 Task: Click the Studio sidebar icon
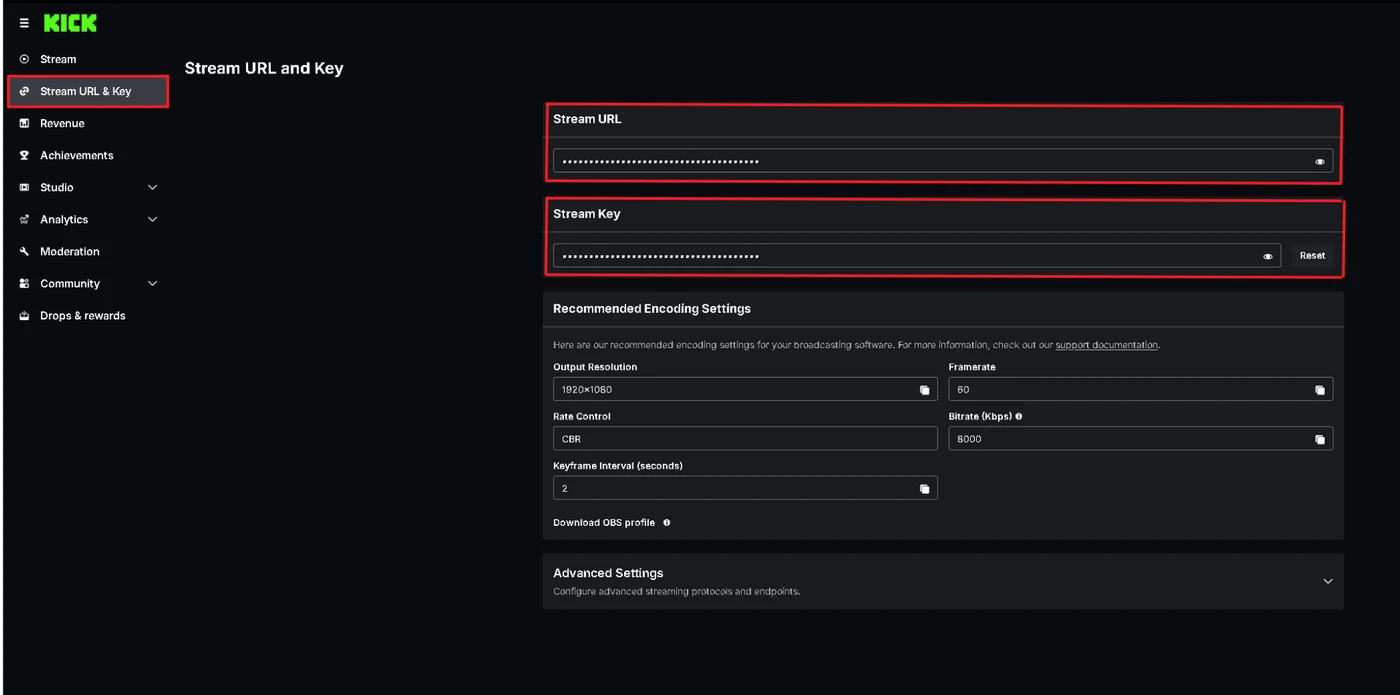[24, 187]
